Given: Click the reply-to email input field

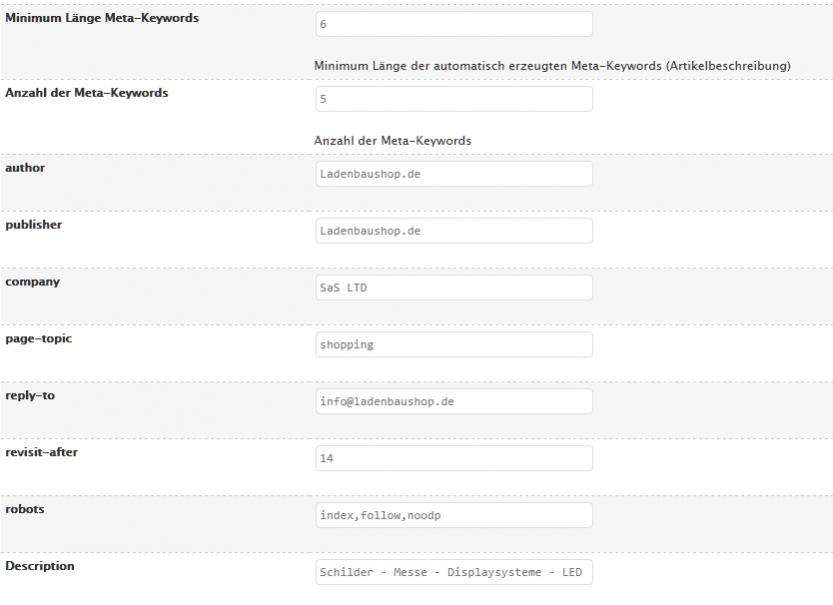Looking at the screenshot, I should click(x=453, y=402).
